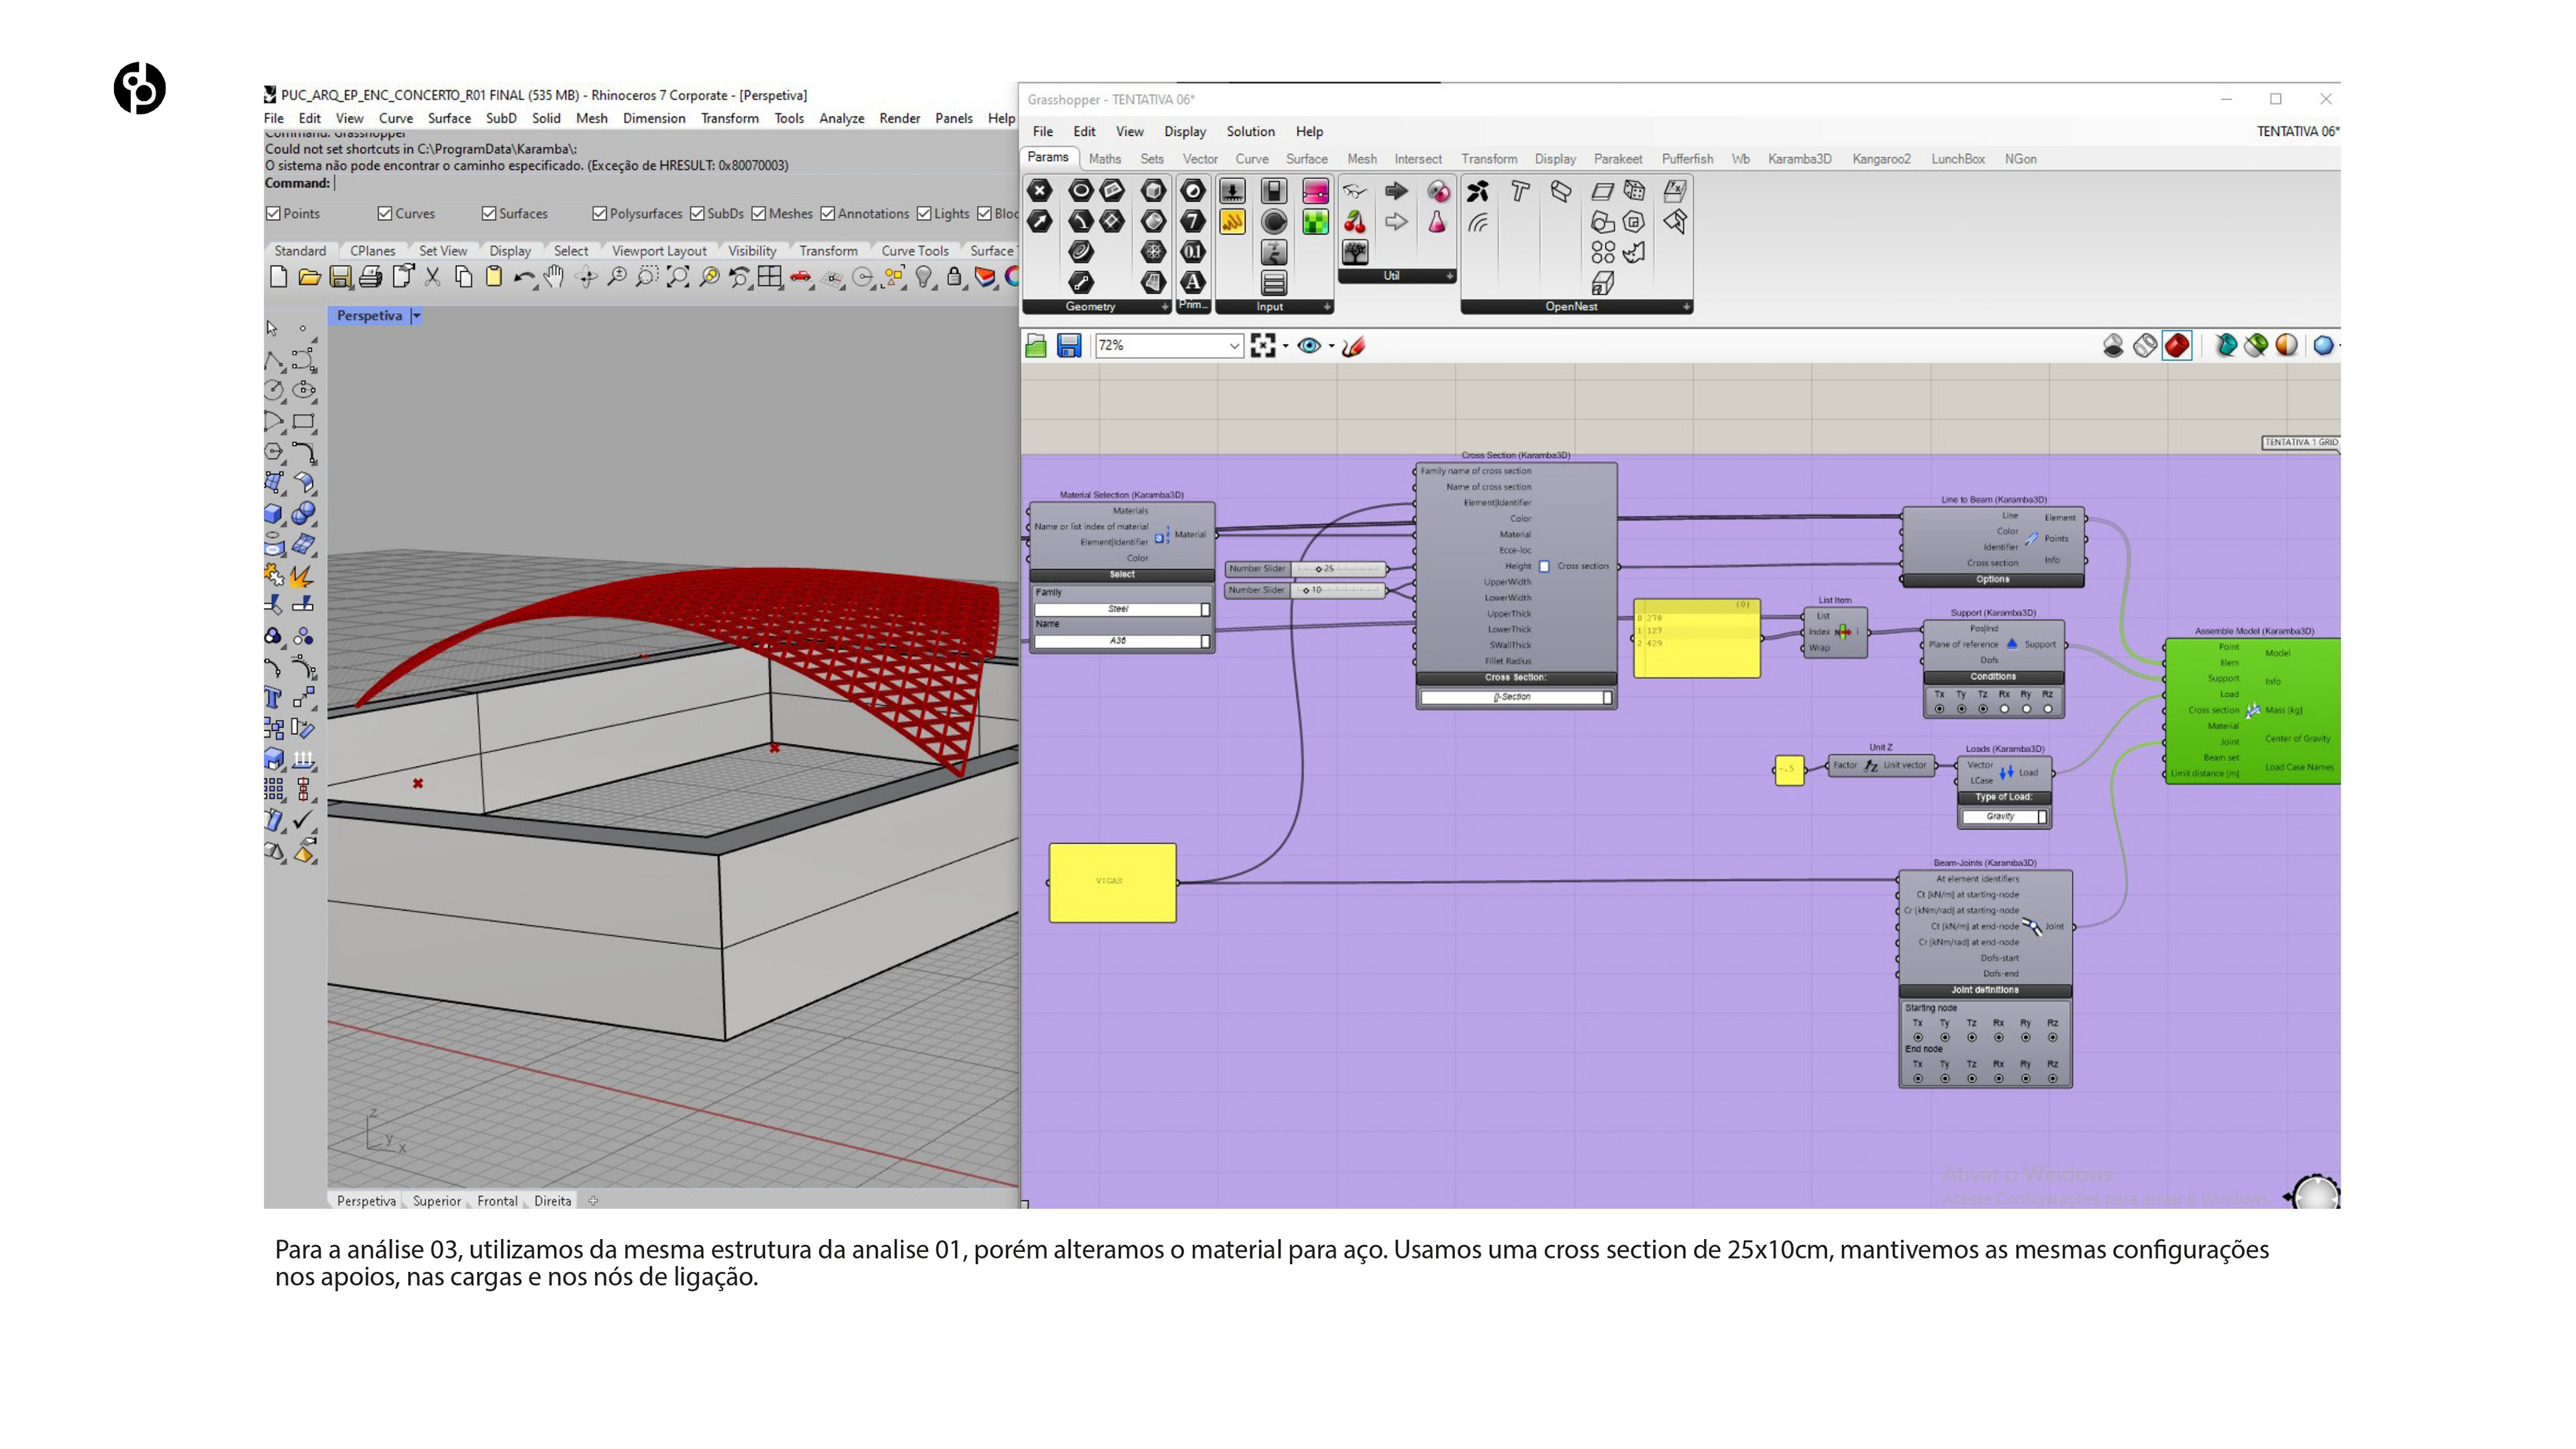Click the Rhino Print toolbar icon
Image resolution: width=2576 pixels, height=1449 pixels.
tap(371, 277)
